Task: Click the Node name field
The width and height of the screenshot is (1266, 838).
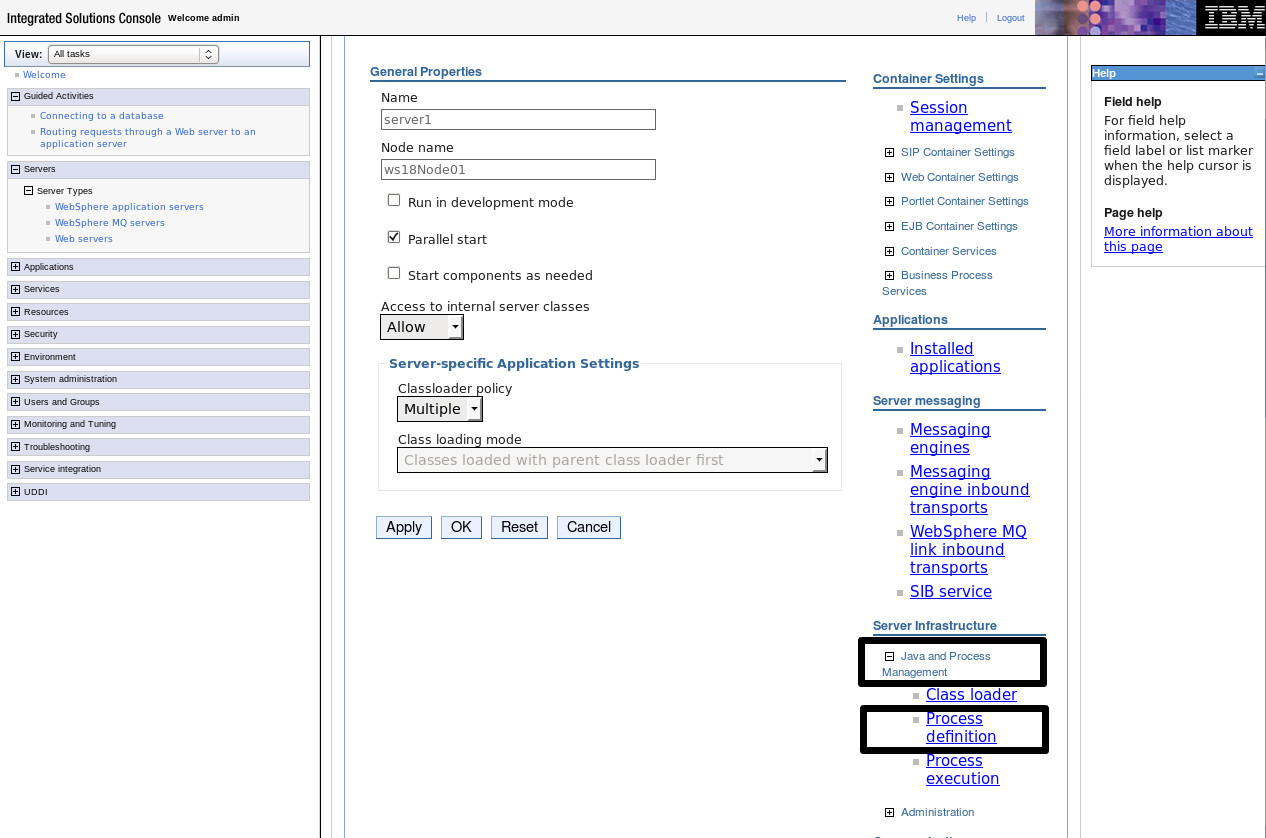Action: (x=518, y=169)
